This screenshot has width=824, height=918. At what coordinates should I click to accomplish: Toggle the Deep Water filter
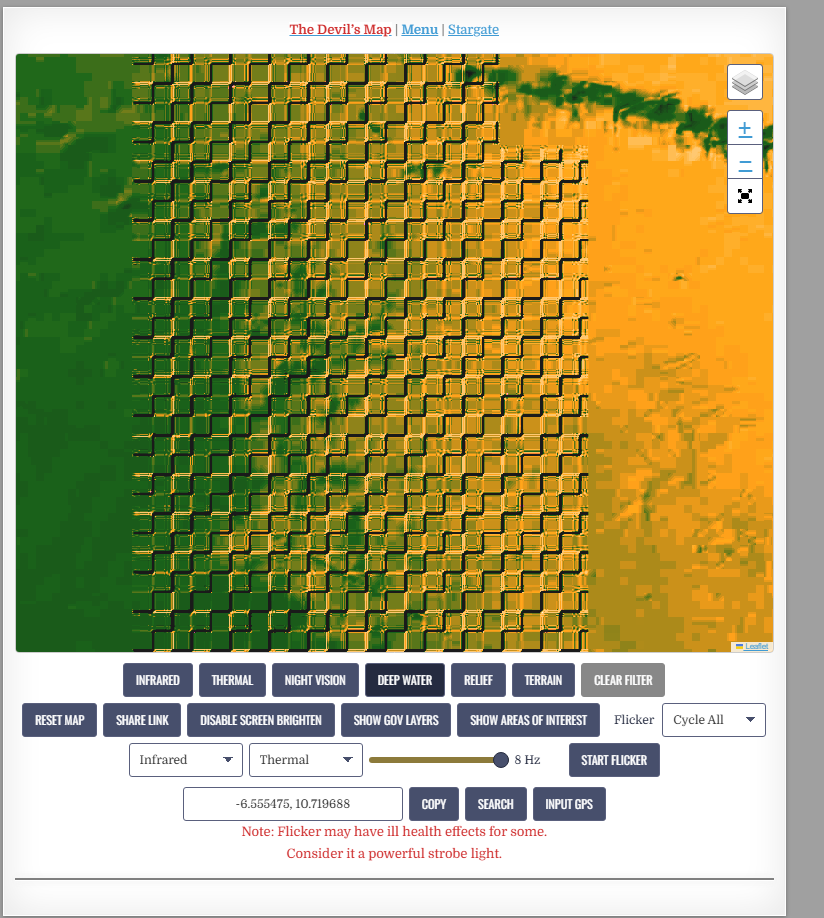coord(405,680)
